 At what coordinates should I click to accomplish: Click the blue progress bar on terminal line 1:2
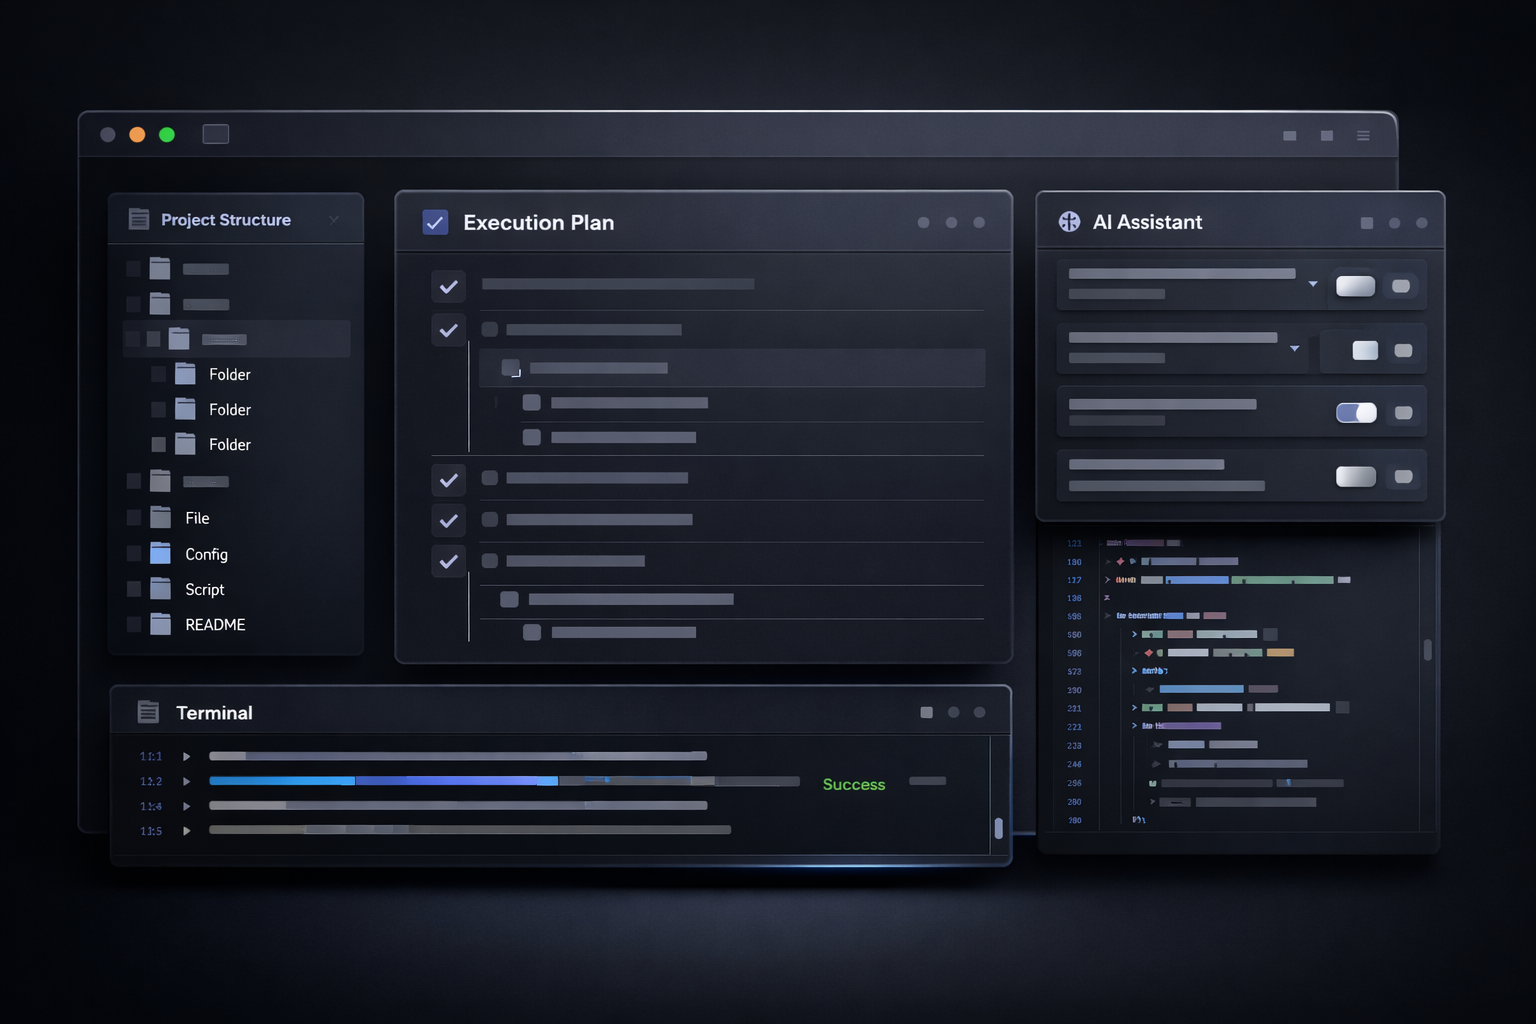[383, 781]
